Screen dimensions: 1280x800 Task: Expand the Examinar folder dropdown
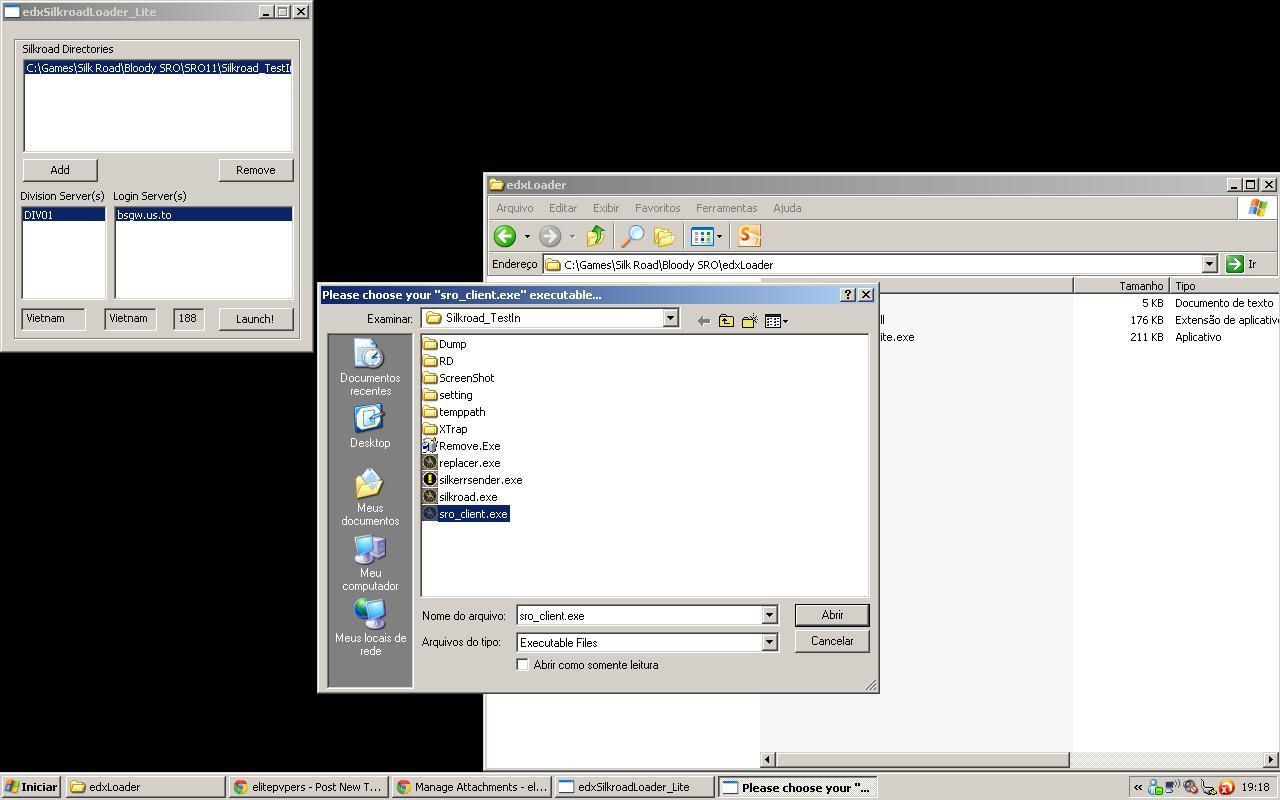click(x=671, y=318)
